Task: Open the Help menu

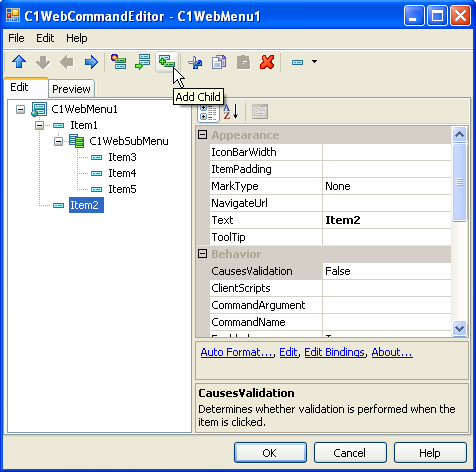Action: (x=77, y=38)
